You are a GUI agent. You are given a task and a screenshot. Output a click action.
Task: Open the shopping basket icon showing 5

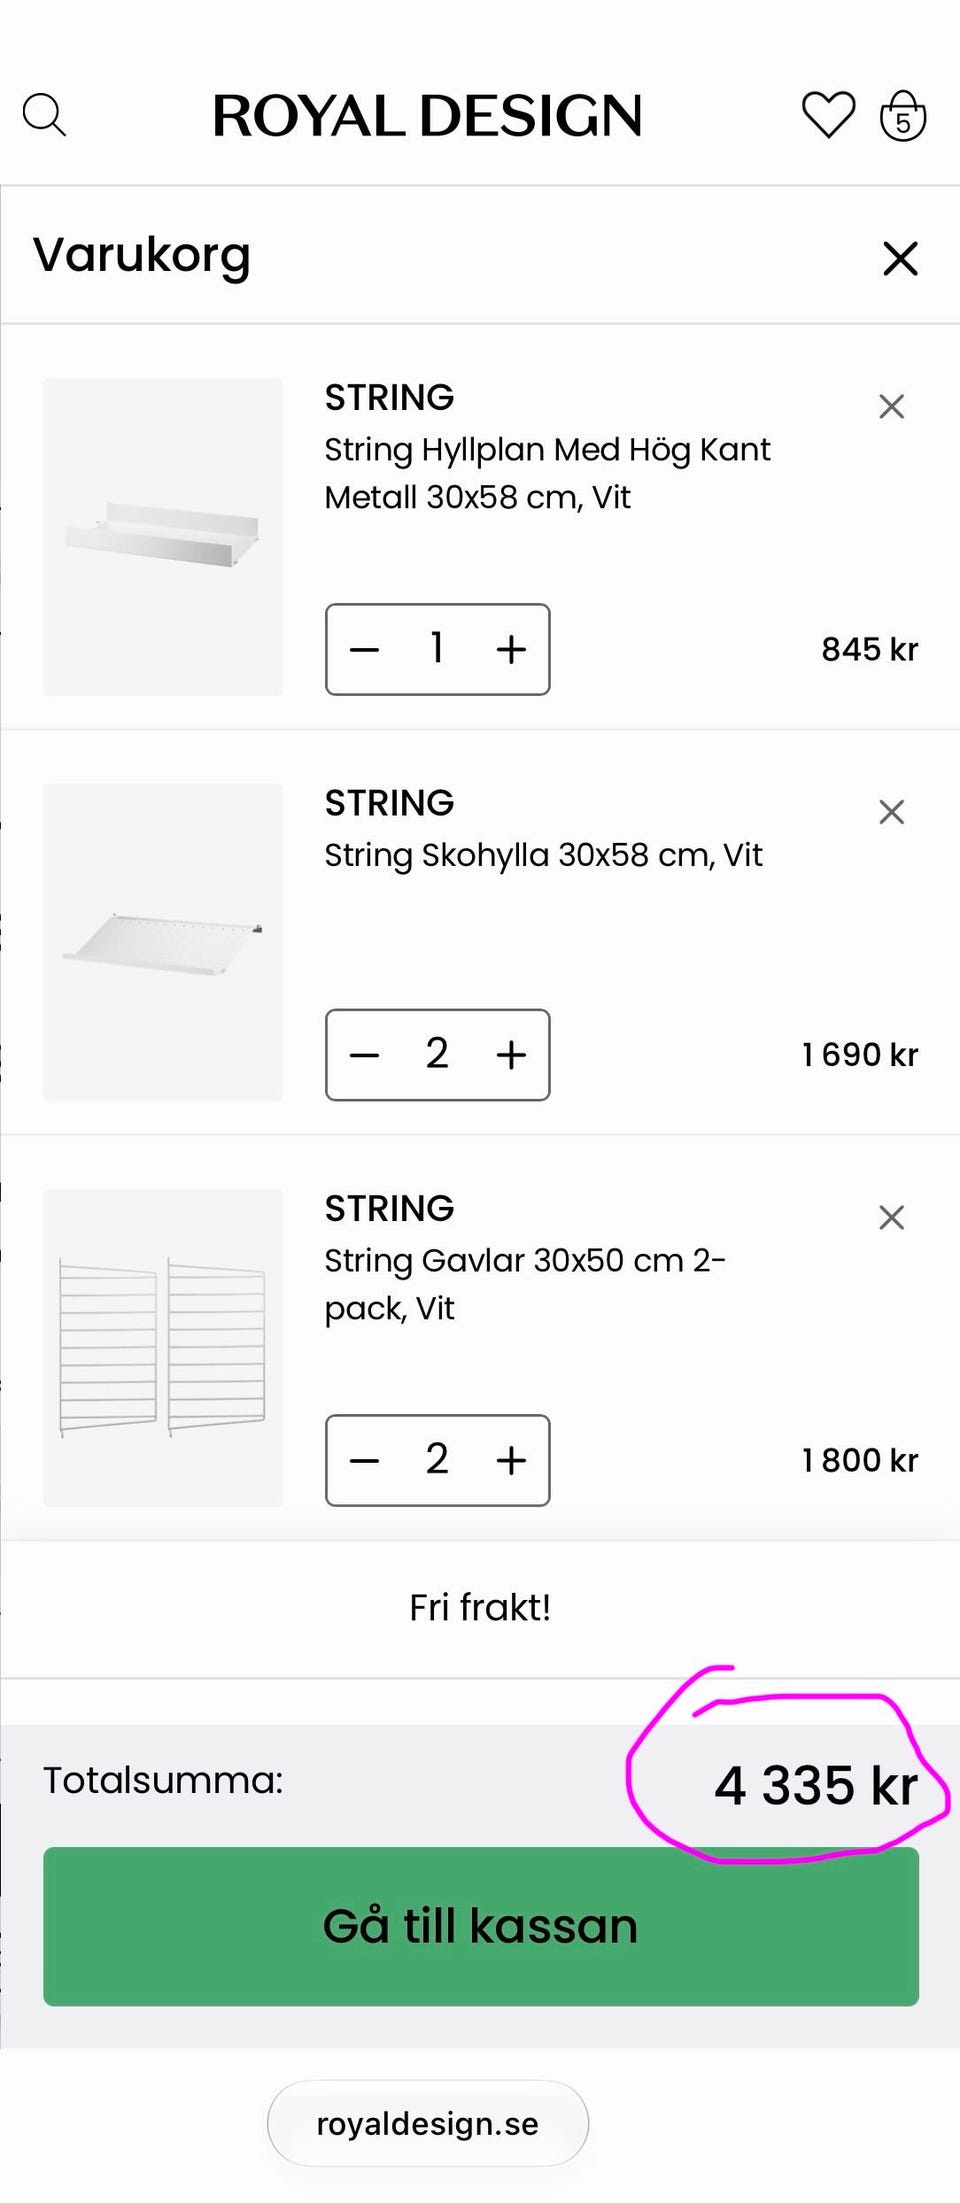903,115
